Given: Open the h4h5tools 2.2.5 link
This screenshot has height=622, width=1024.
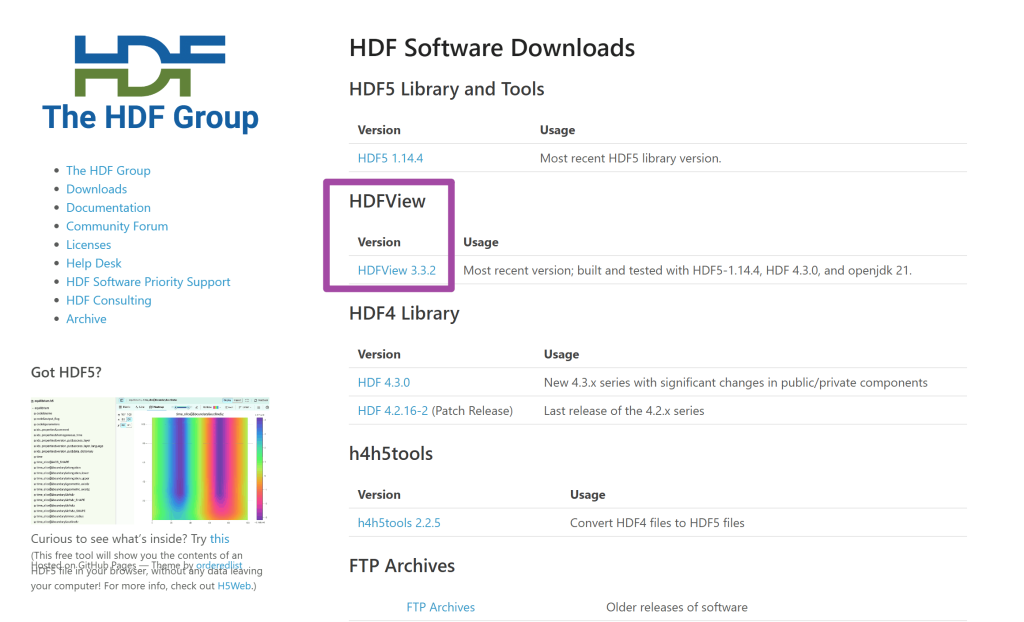Looking at the screenshot, I should (399, 523).
